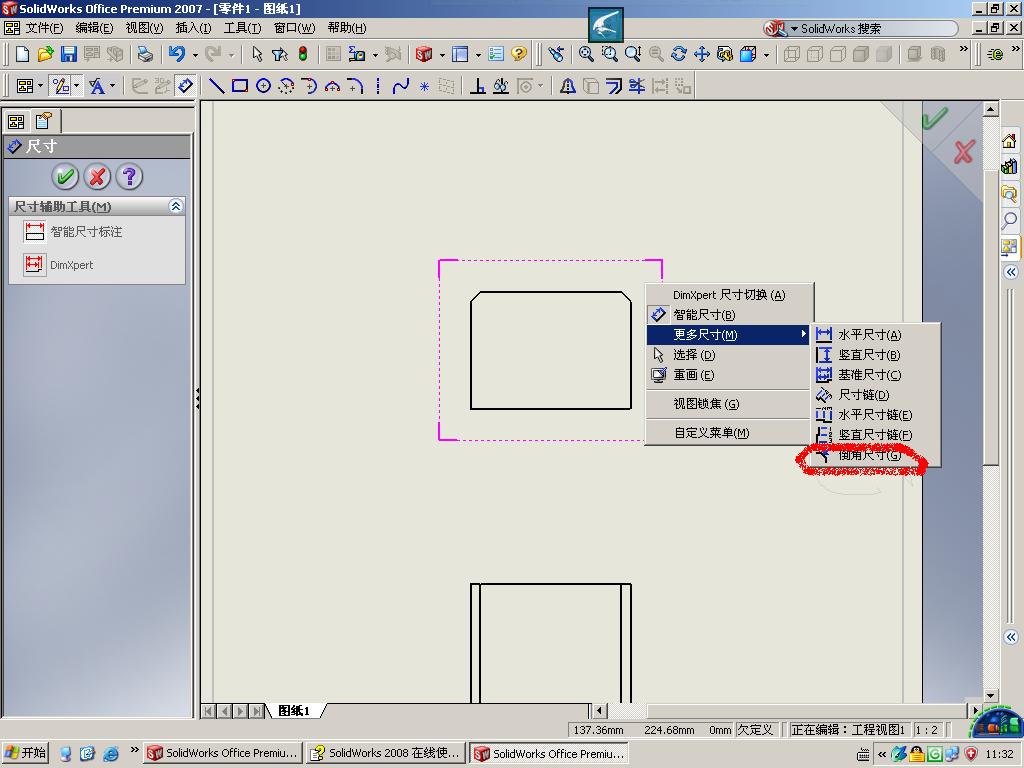The width and height of the screenshot is (1024, 768).
Task: Choose 选择 (D) in context menu
Action: click(x=729, y=355)
